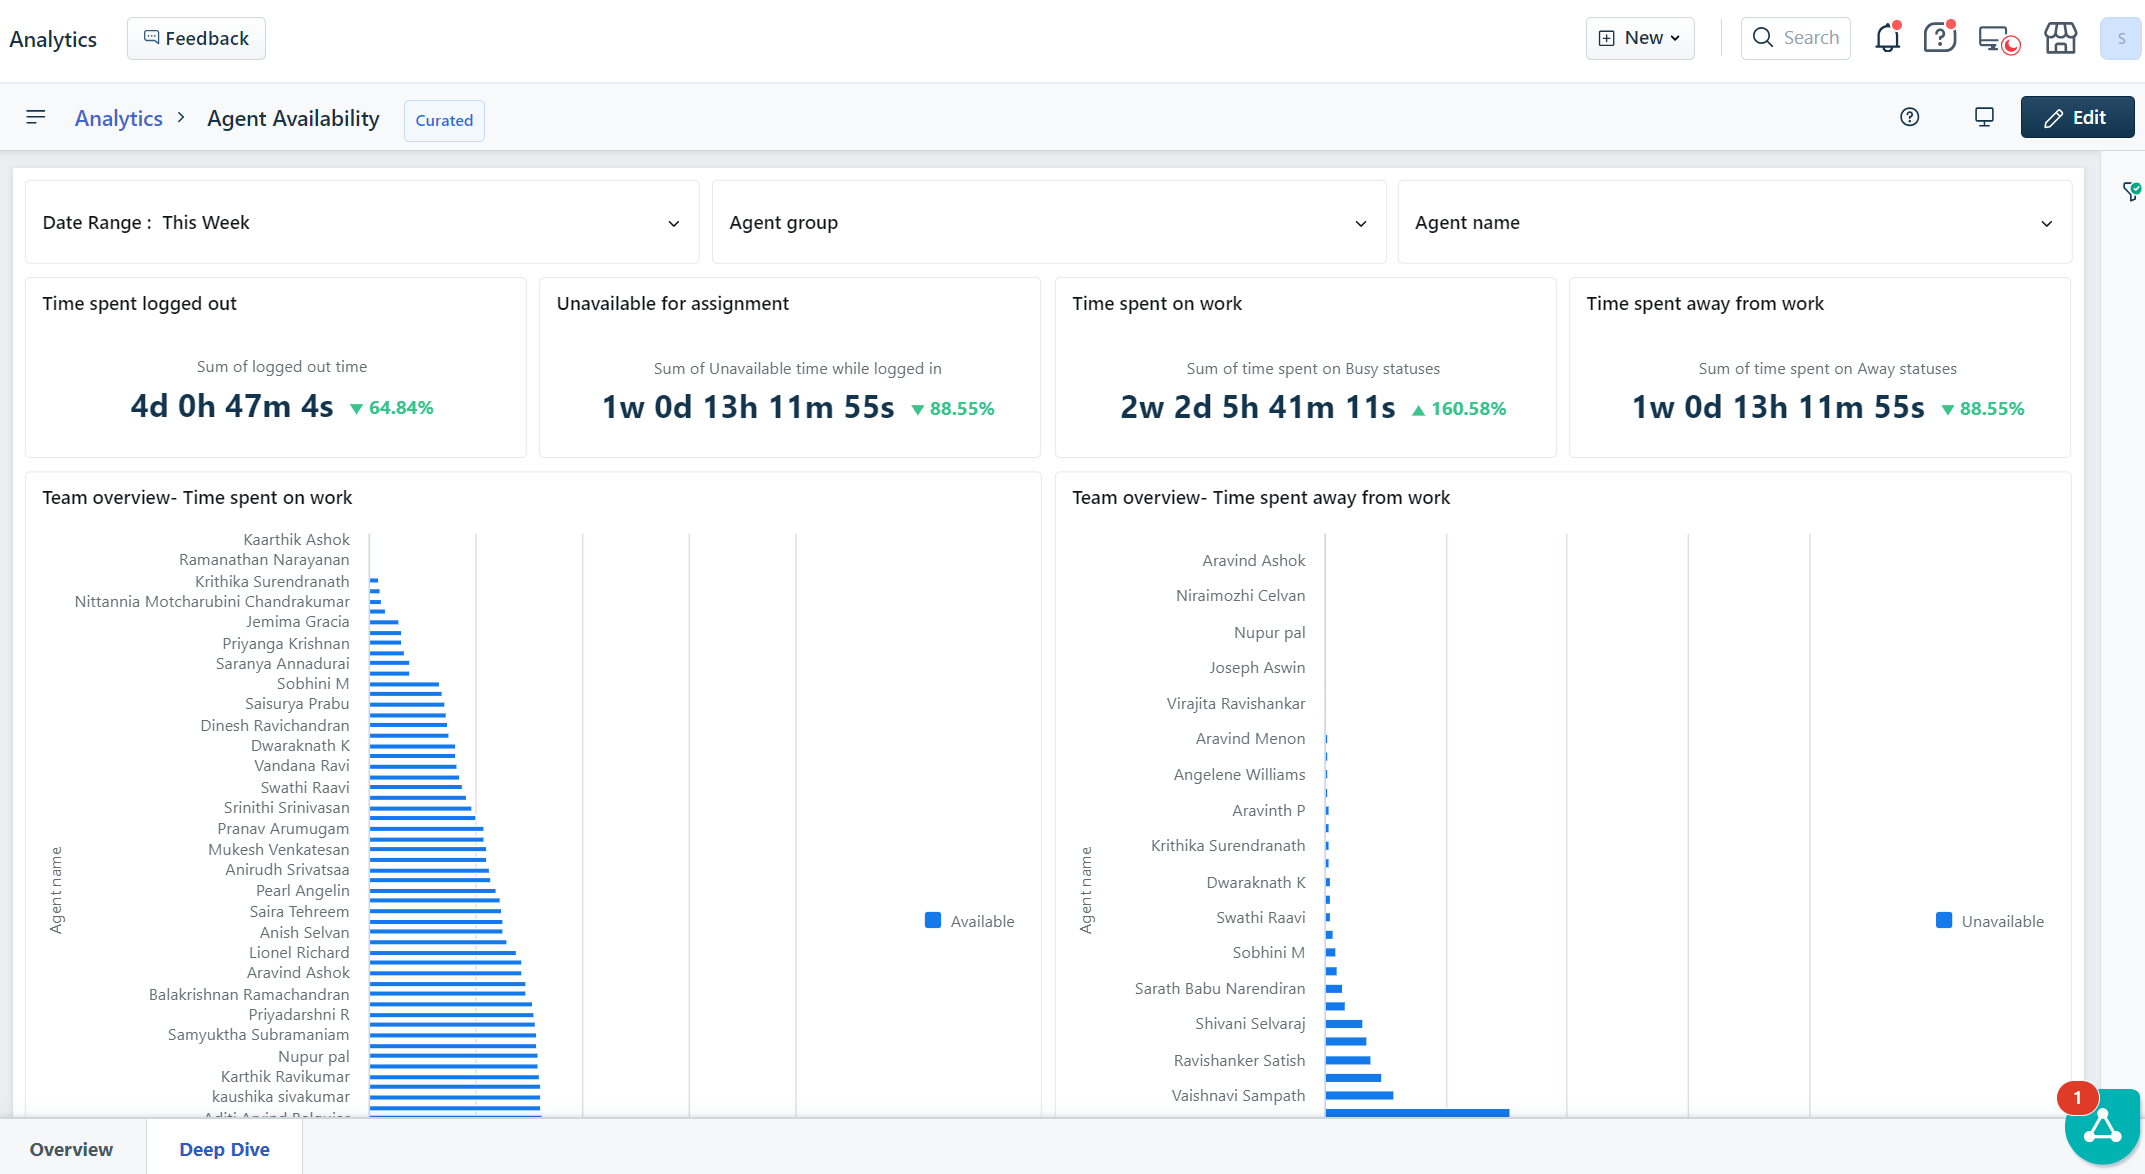
Task: Click the user profile avatar
Action: [x=2120, y=39]
